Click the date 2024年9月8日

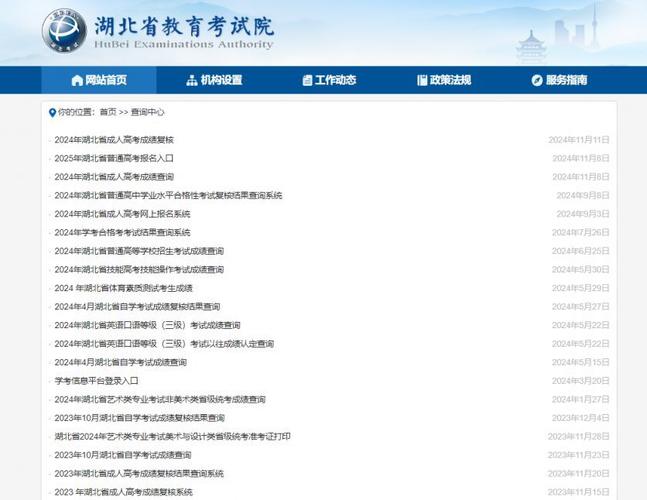(583, 196)
